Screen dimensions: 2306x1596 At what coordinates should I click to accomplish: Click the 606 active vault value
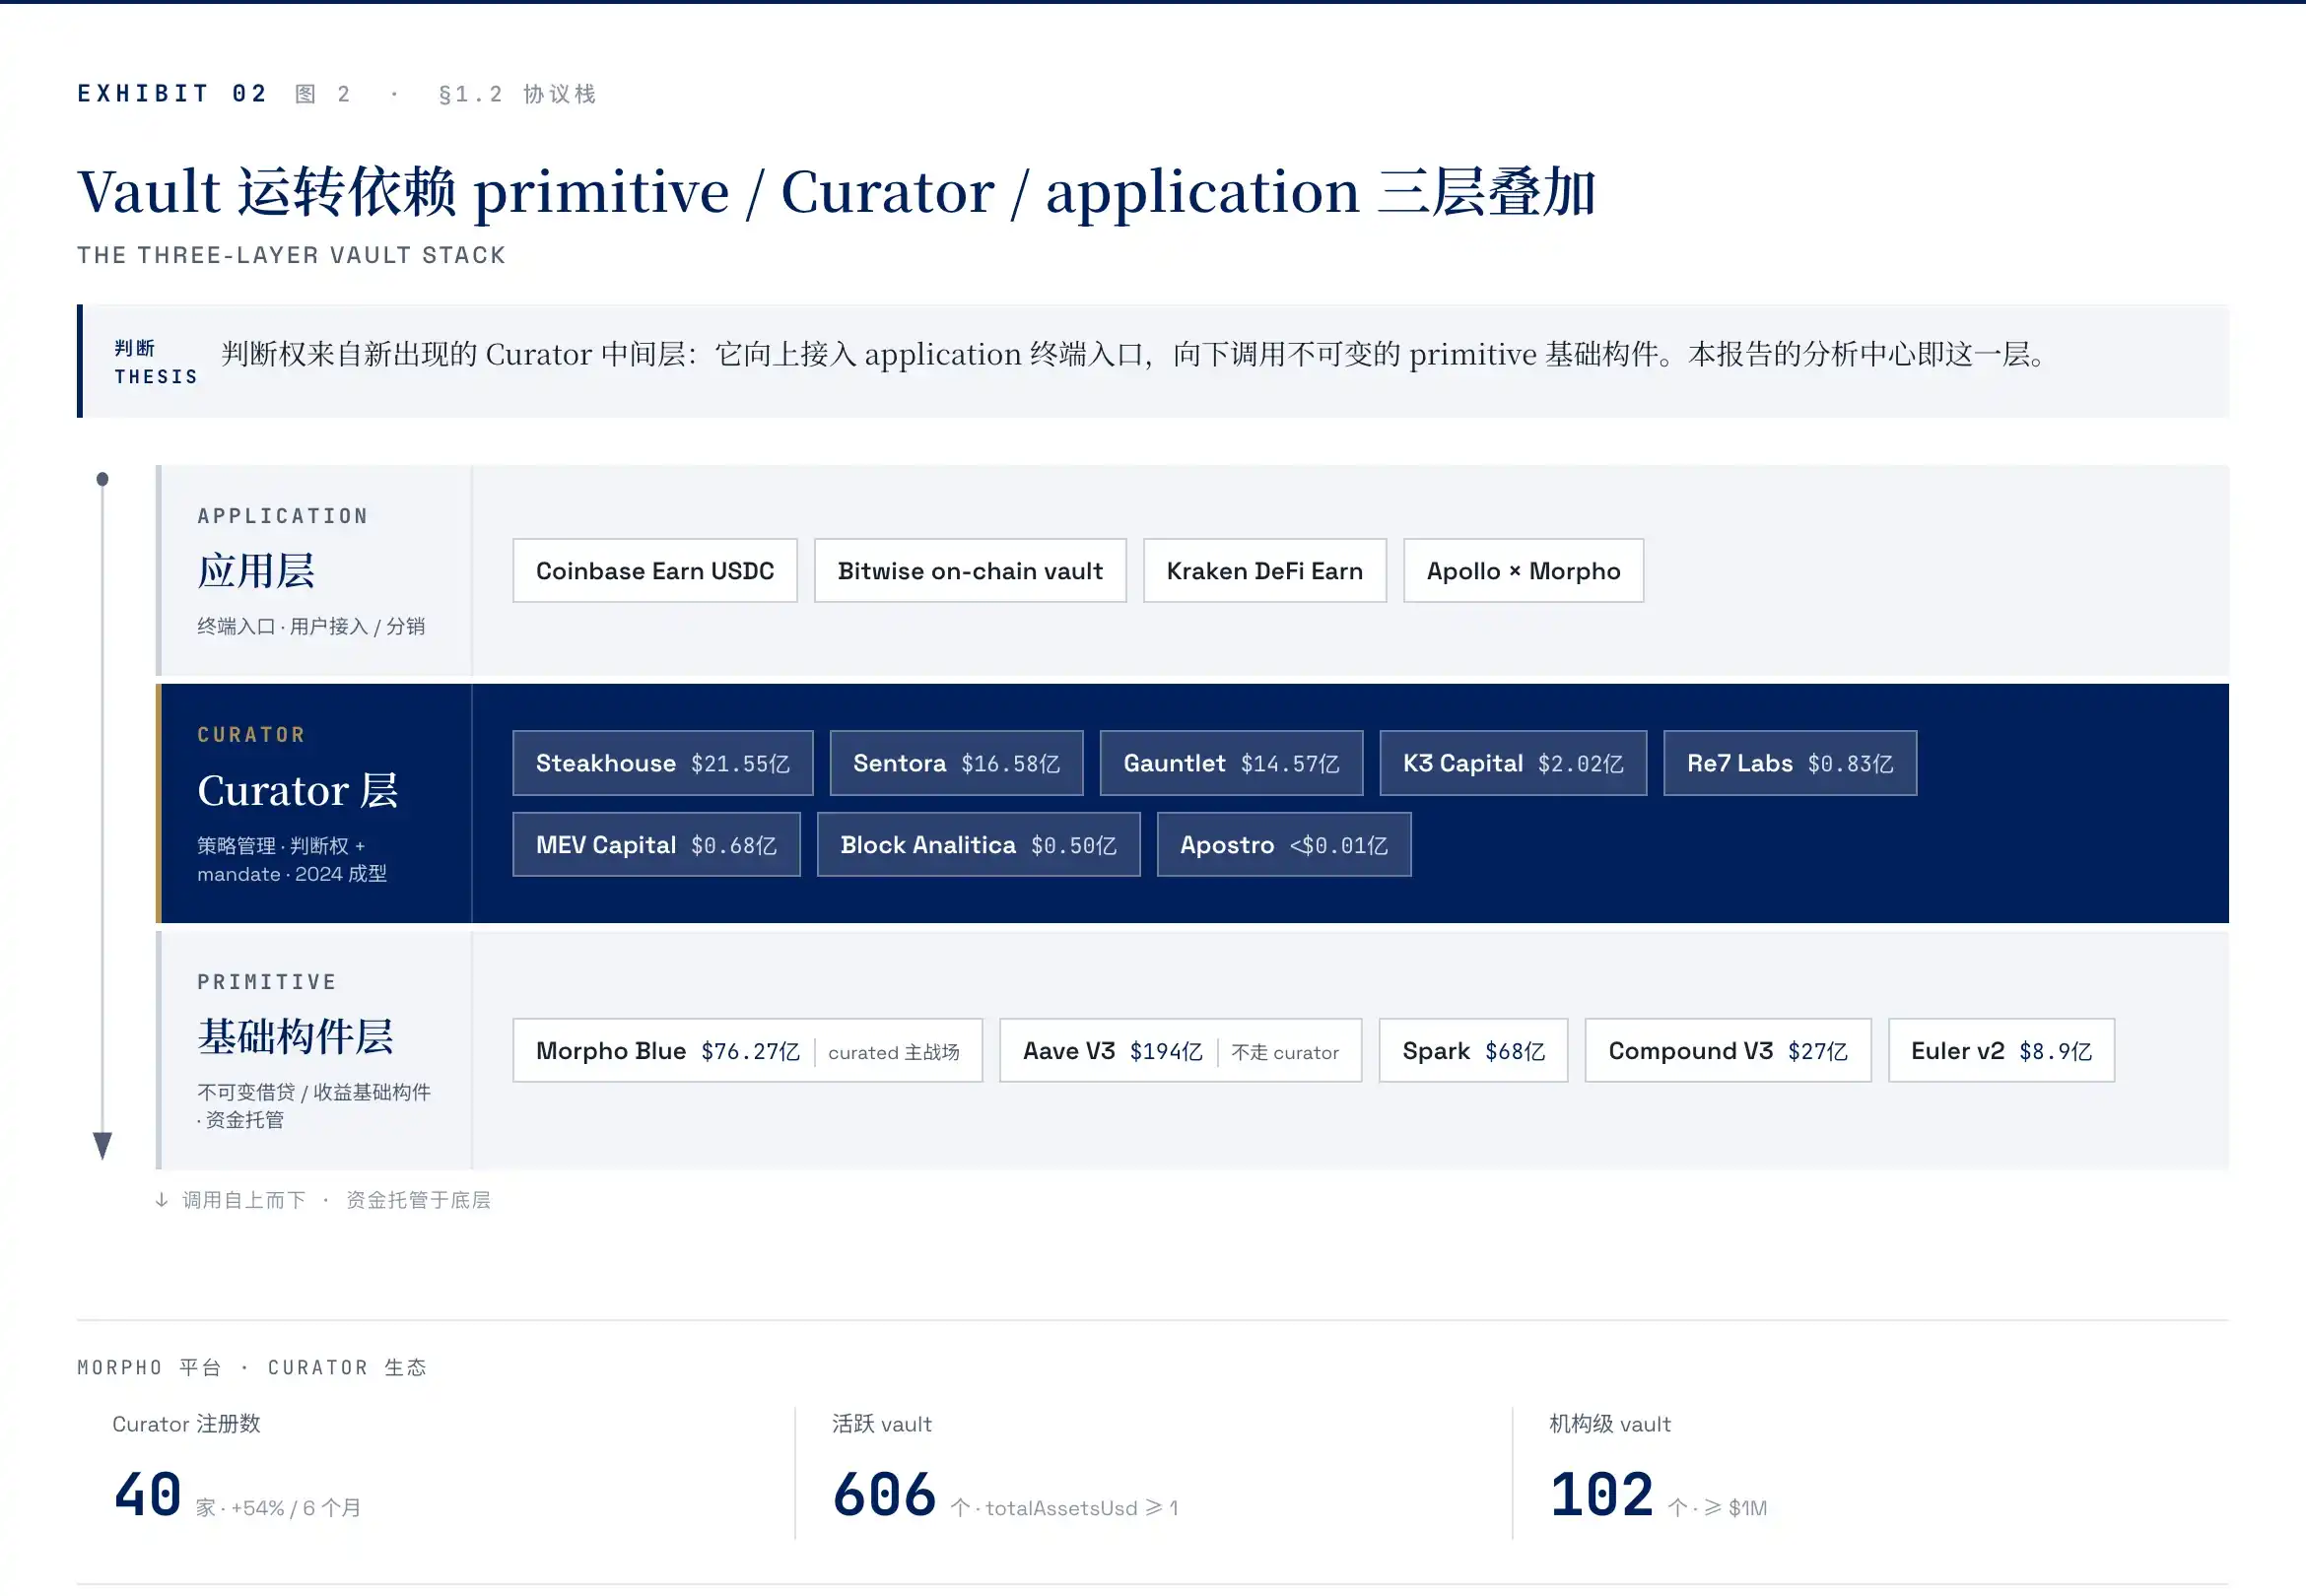click(x=885, y=1495)
